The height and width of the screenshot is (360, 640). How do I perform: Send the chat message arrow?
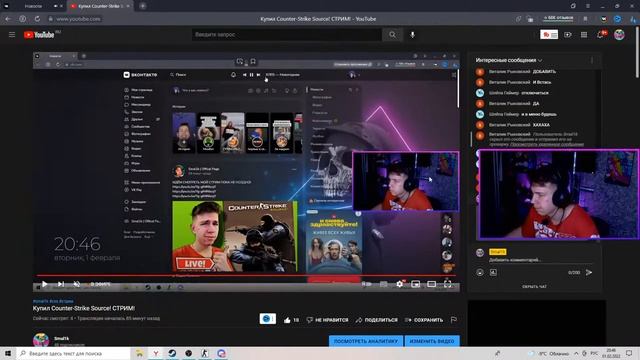589,272
